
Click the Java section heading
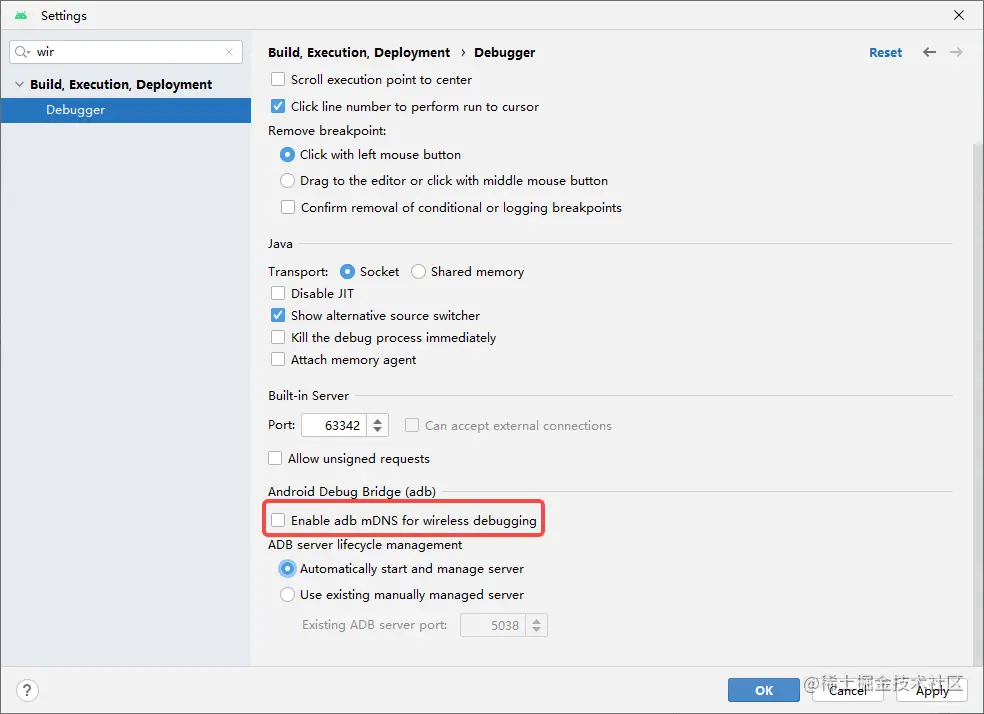tap(280, 243)
